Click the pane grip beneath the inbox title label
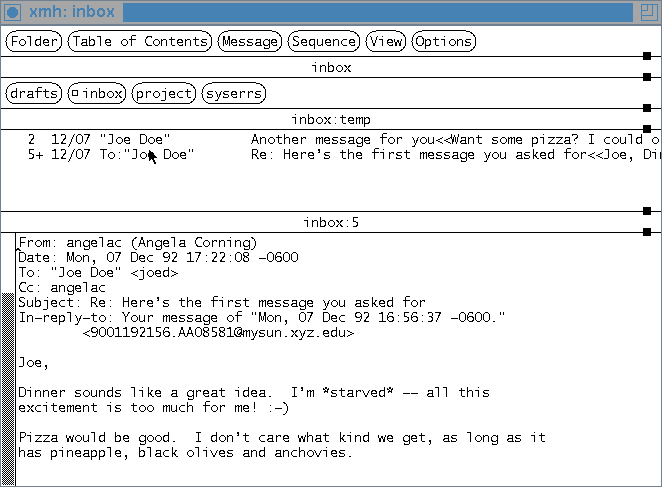This screenshot has height=487, width=662. pyautogui.click(x=647, y=77)
